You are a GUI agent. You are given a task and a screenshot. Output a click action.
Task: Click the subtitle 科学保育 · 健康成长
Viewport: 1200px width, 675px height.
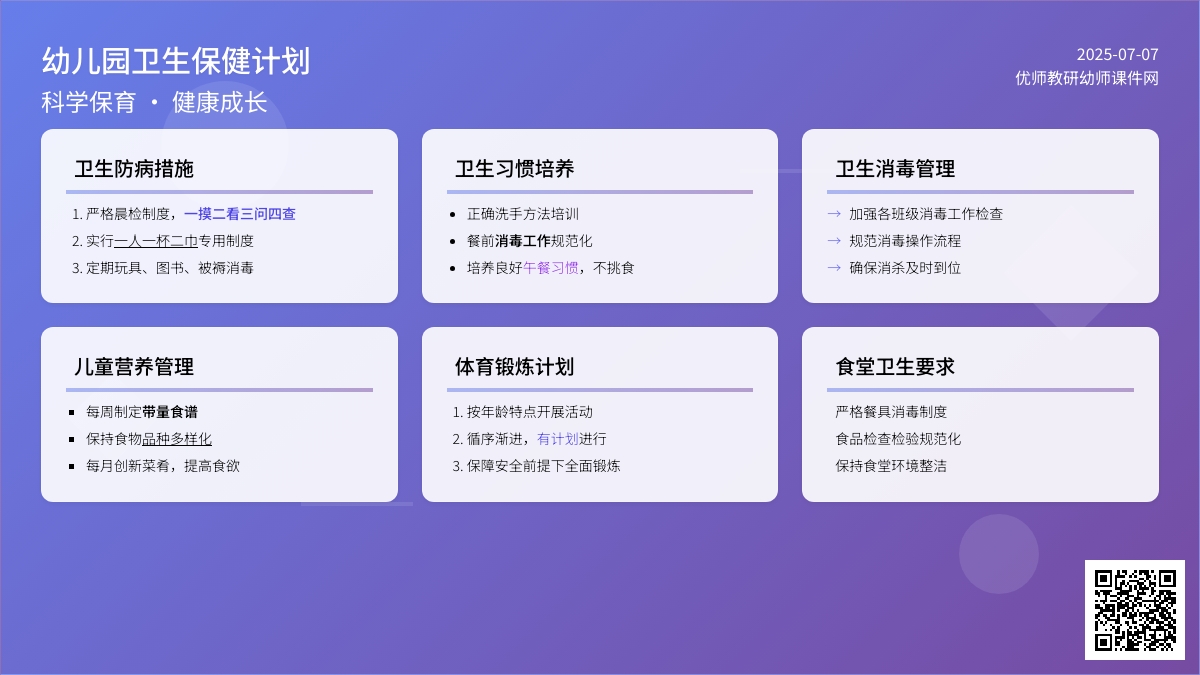click(155, 102)
